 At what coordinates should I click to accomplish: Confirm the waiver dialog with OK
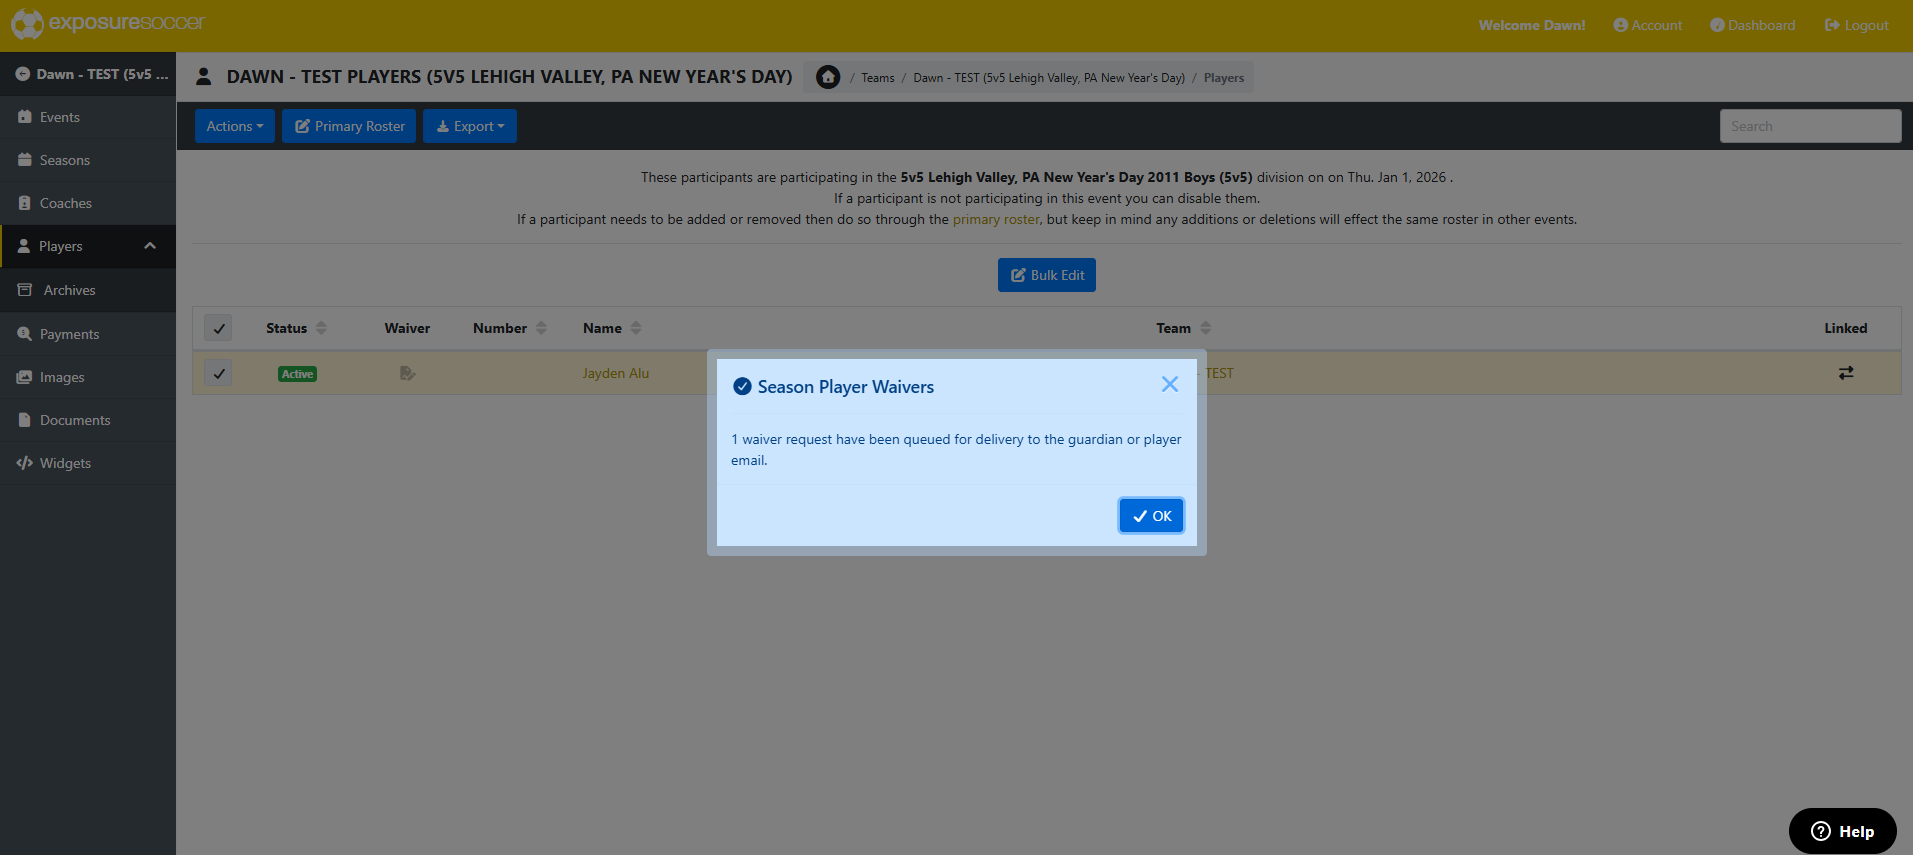click(x=1151, y=516)
